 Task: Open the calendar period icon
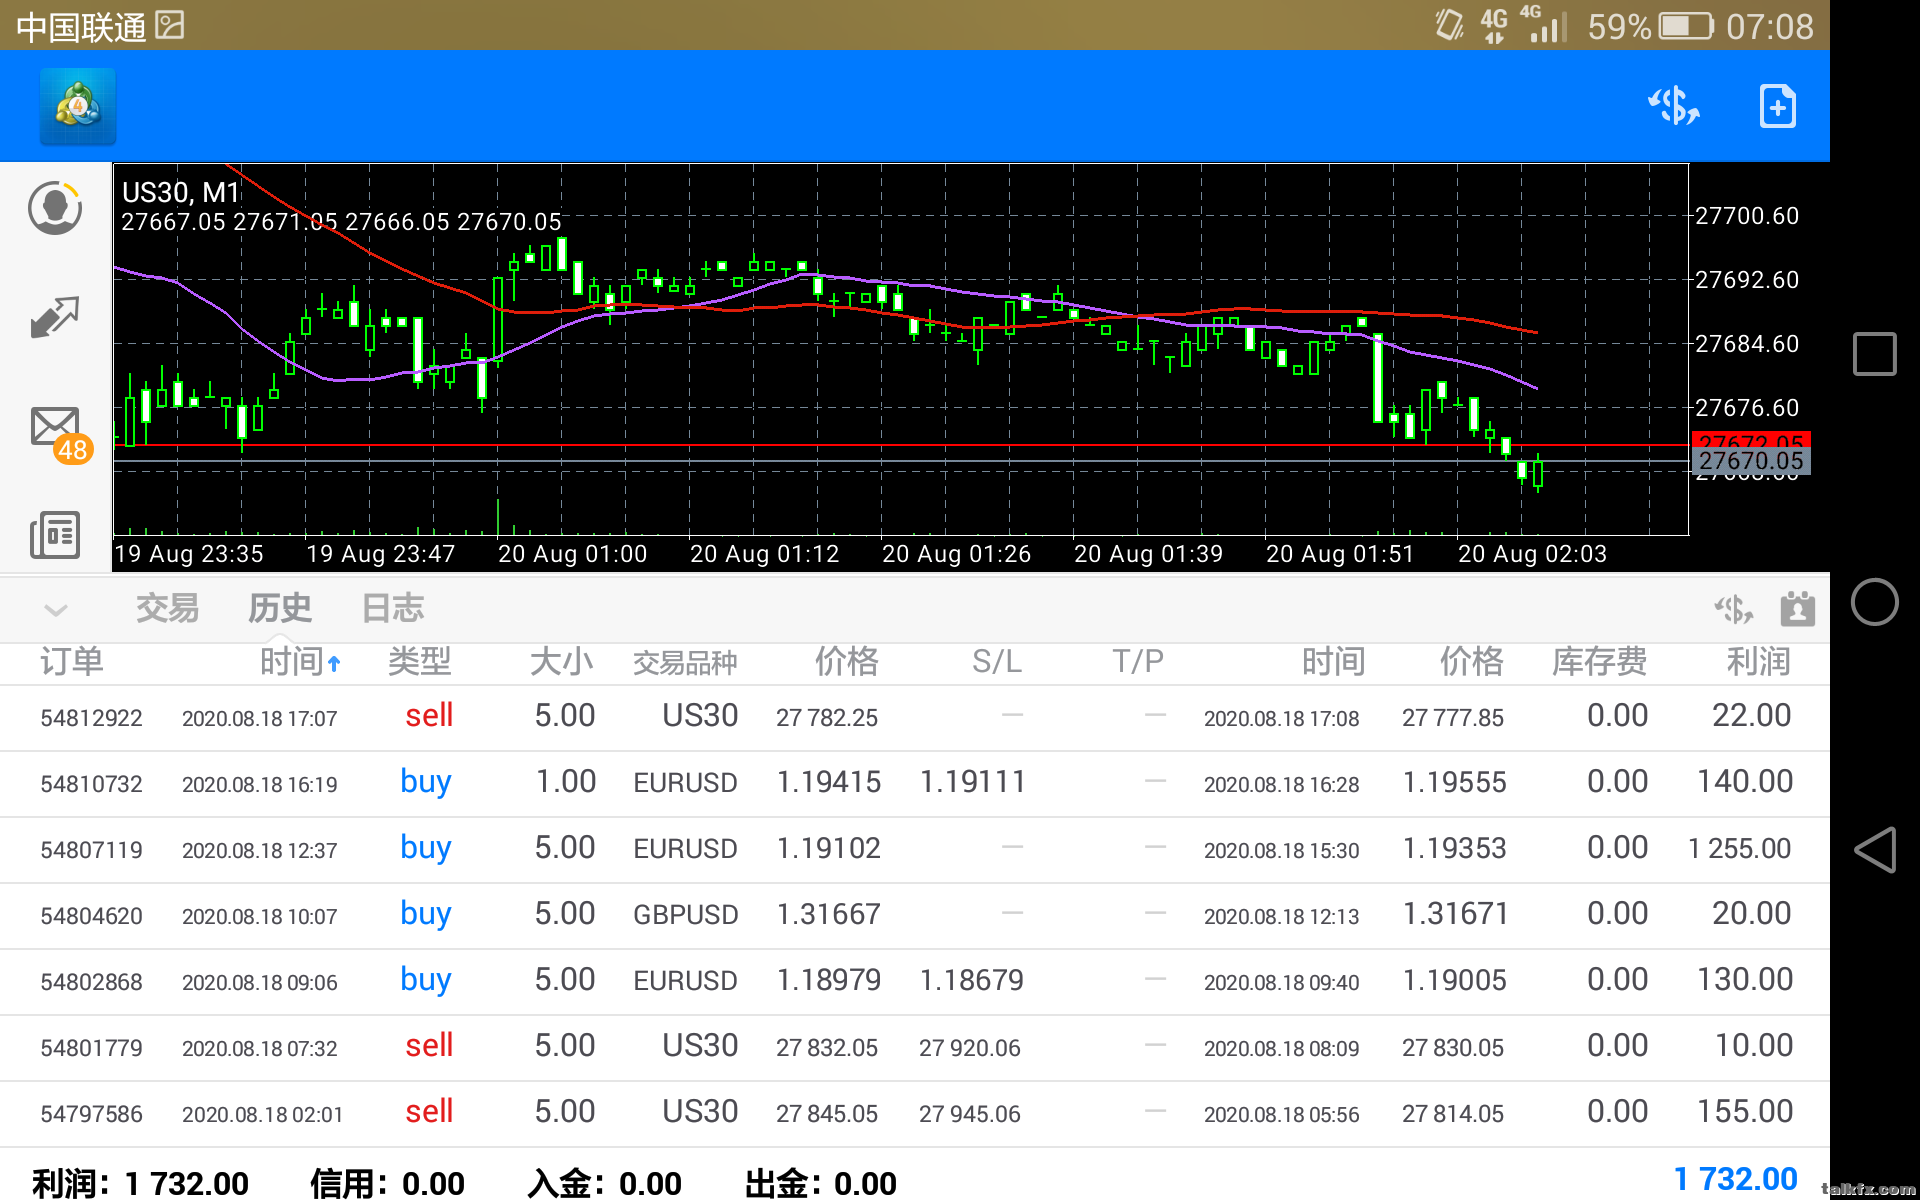1797,608
